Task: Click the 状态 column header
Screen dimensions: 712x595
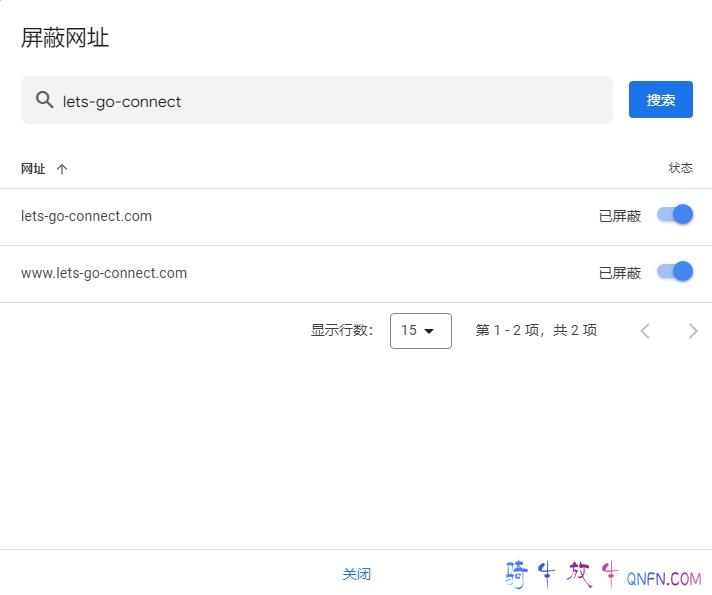Action: click(x=680, y=168)
